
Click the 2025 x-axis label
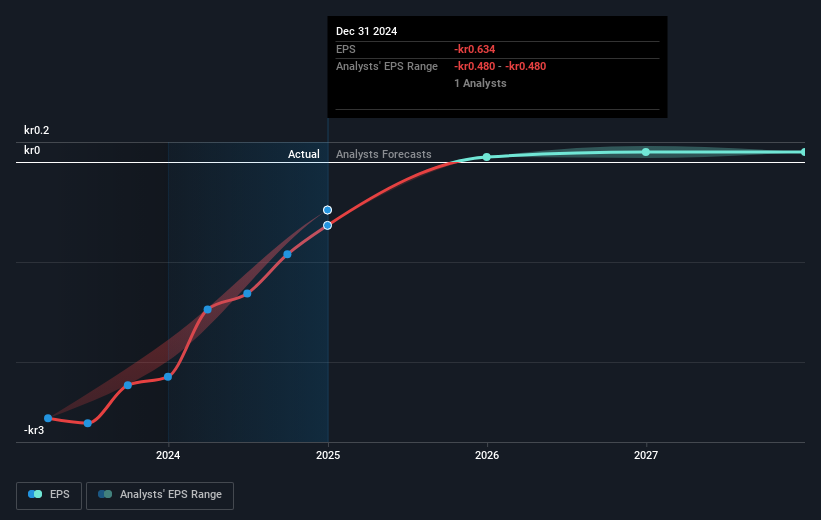pos(328,455)
